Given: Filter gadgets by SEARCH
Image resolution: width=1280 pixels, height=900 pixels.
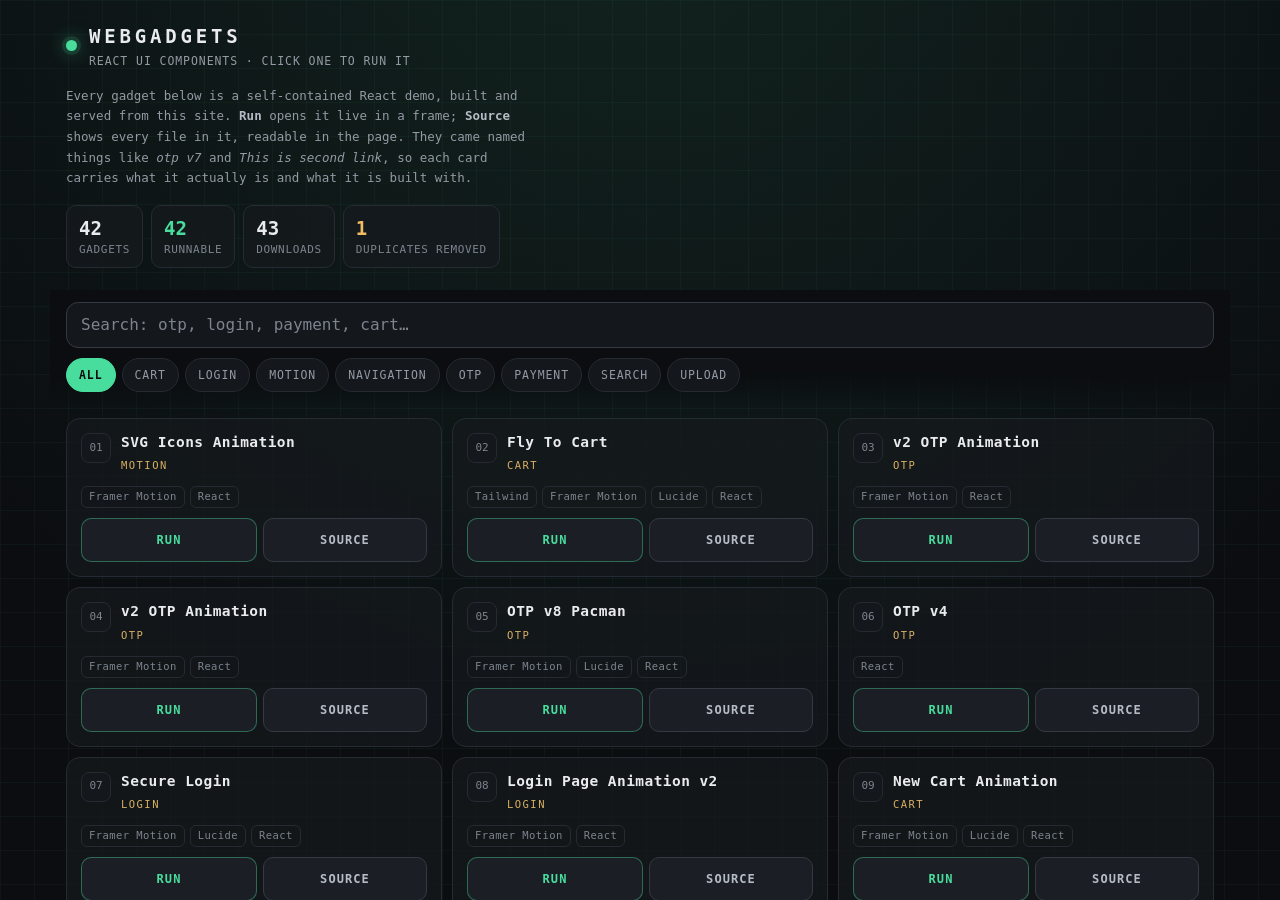Looking at the screenshot, I should pos(624,375).
